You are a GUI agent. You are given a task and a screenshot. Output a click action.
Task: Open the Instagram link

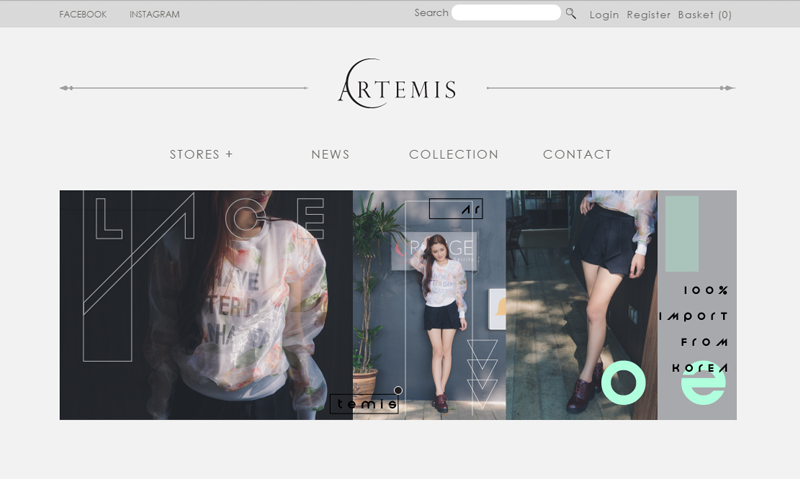155,14
